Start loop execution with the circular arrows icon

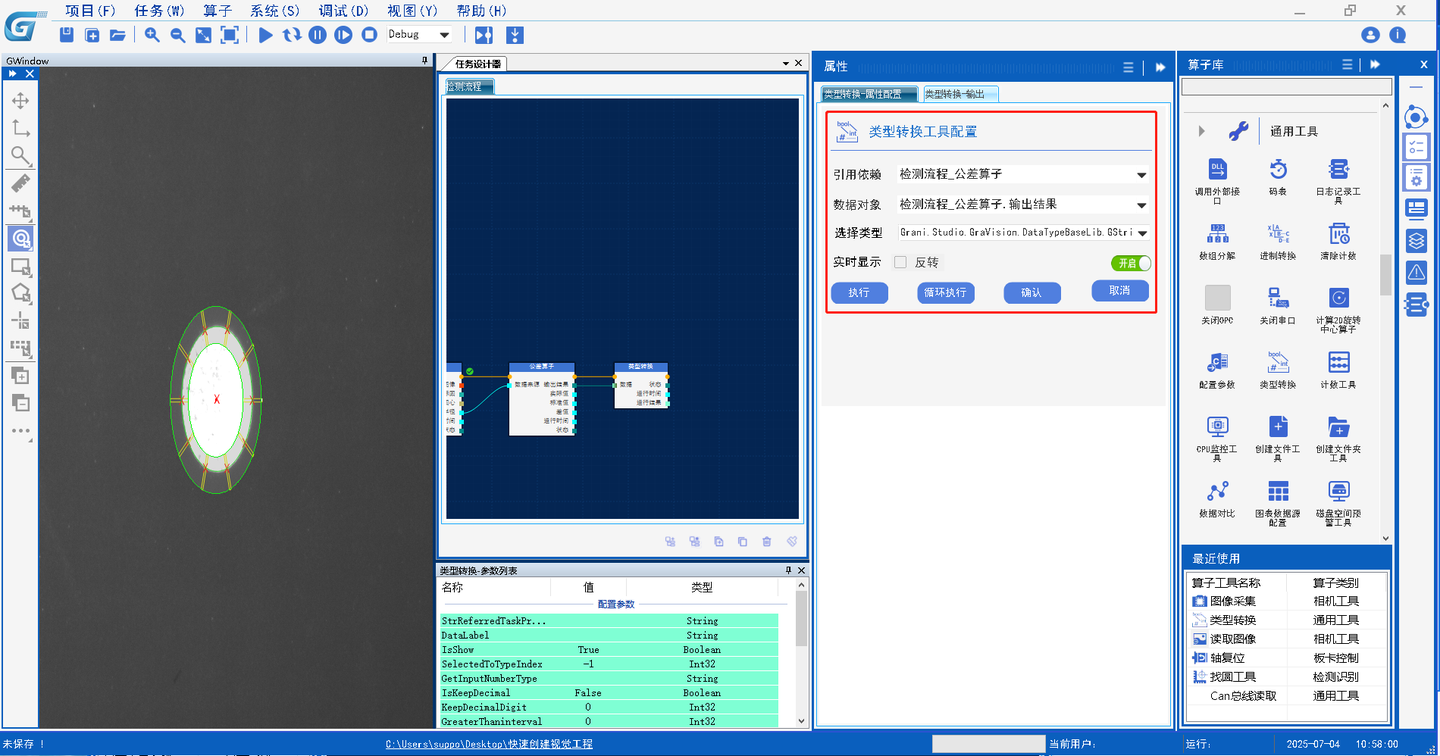(291, 35)
